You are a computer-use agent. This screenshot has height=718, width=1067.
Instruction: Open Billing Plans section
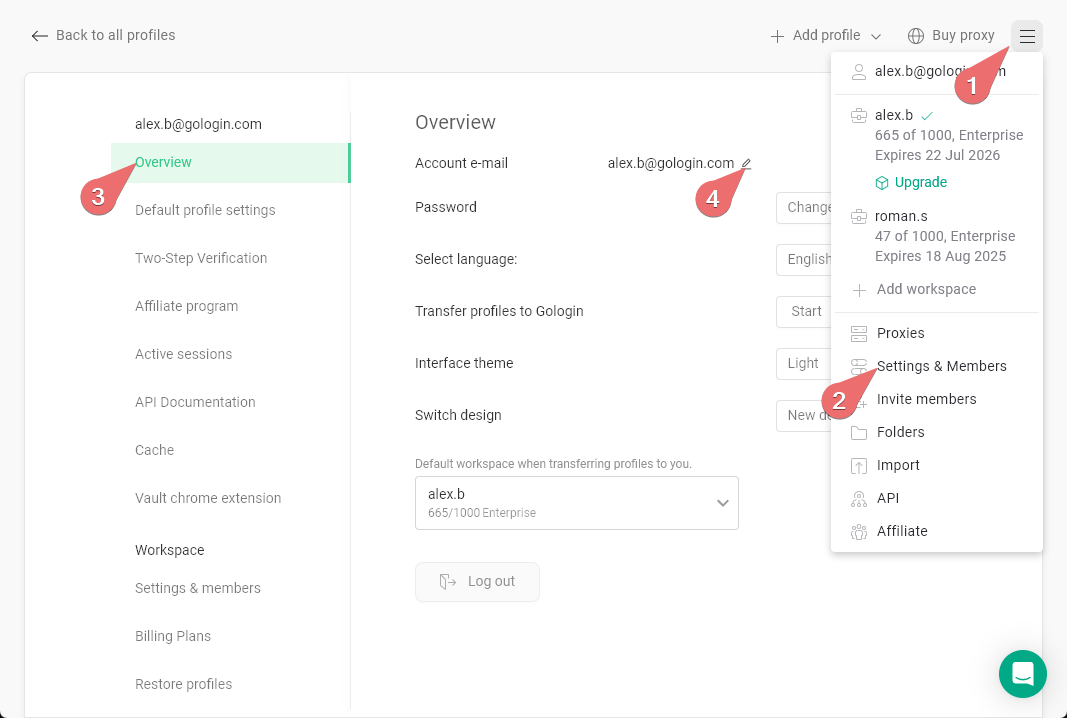pyautogui.click(x=173, y=636)
